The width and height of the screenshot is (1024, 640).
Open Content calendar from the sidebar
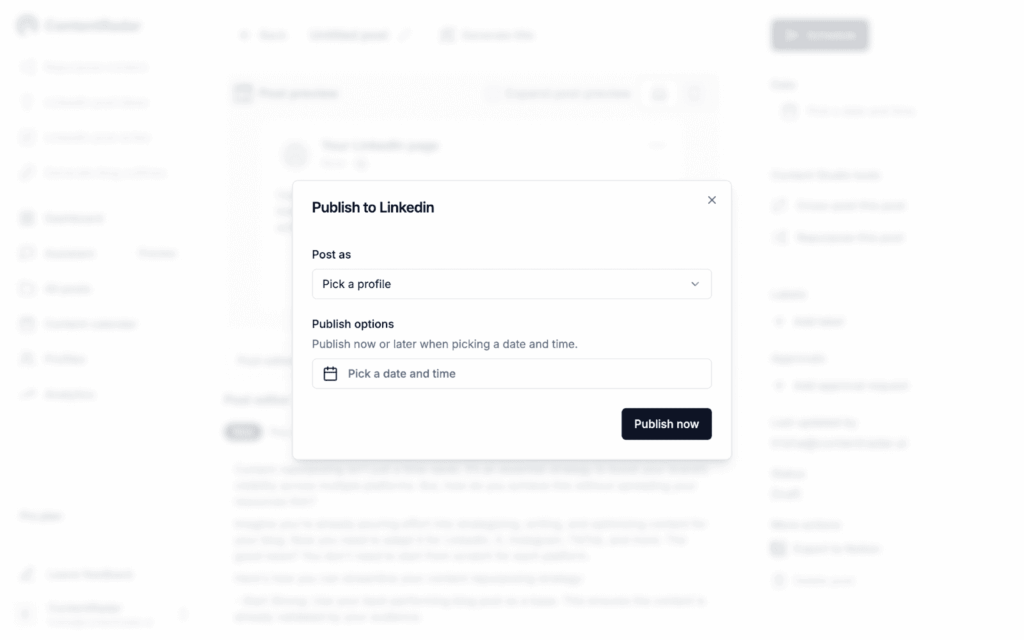click(89, 324)
